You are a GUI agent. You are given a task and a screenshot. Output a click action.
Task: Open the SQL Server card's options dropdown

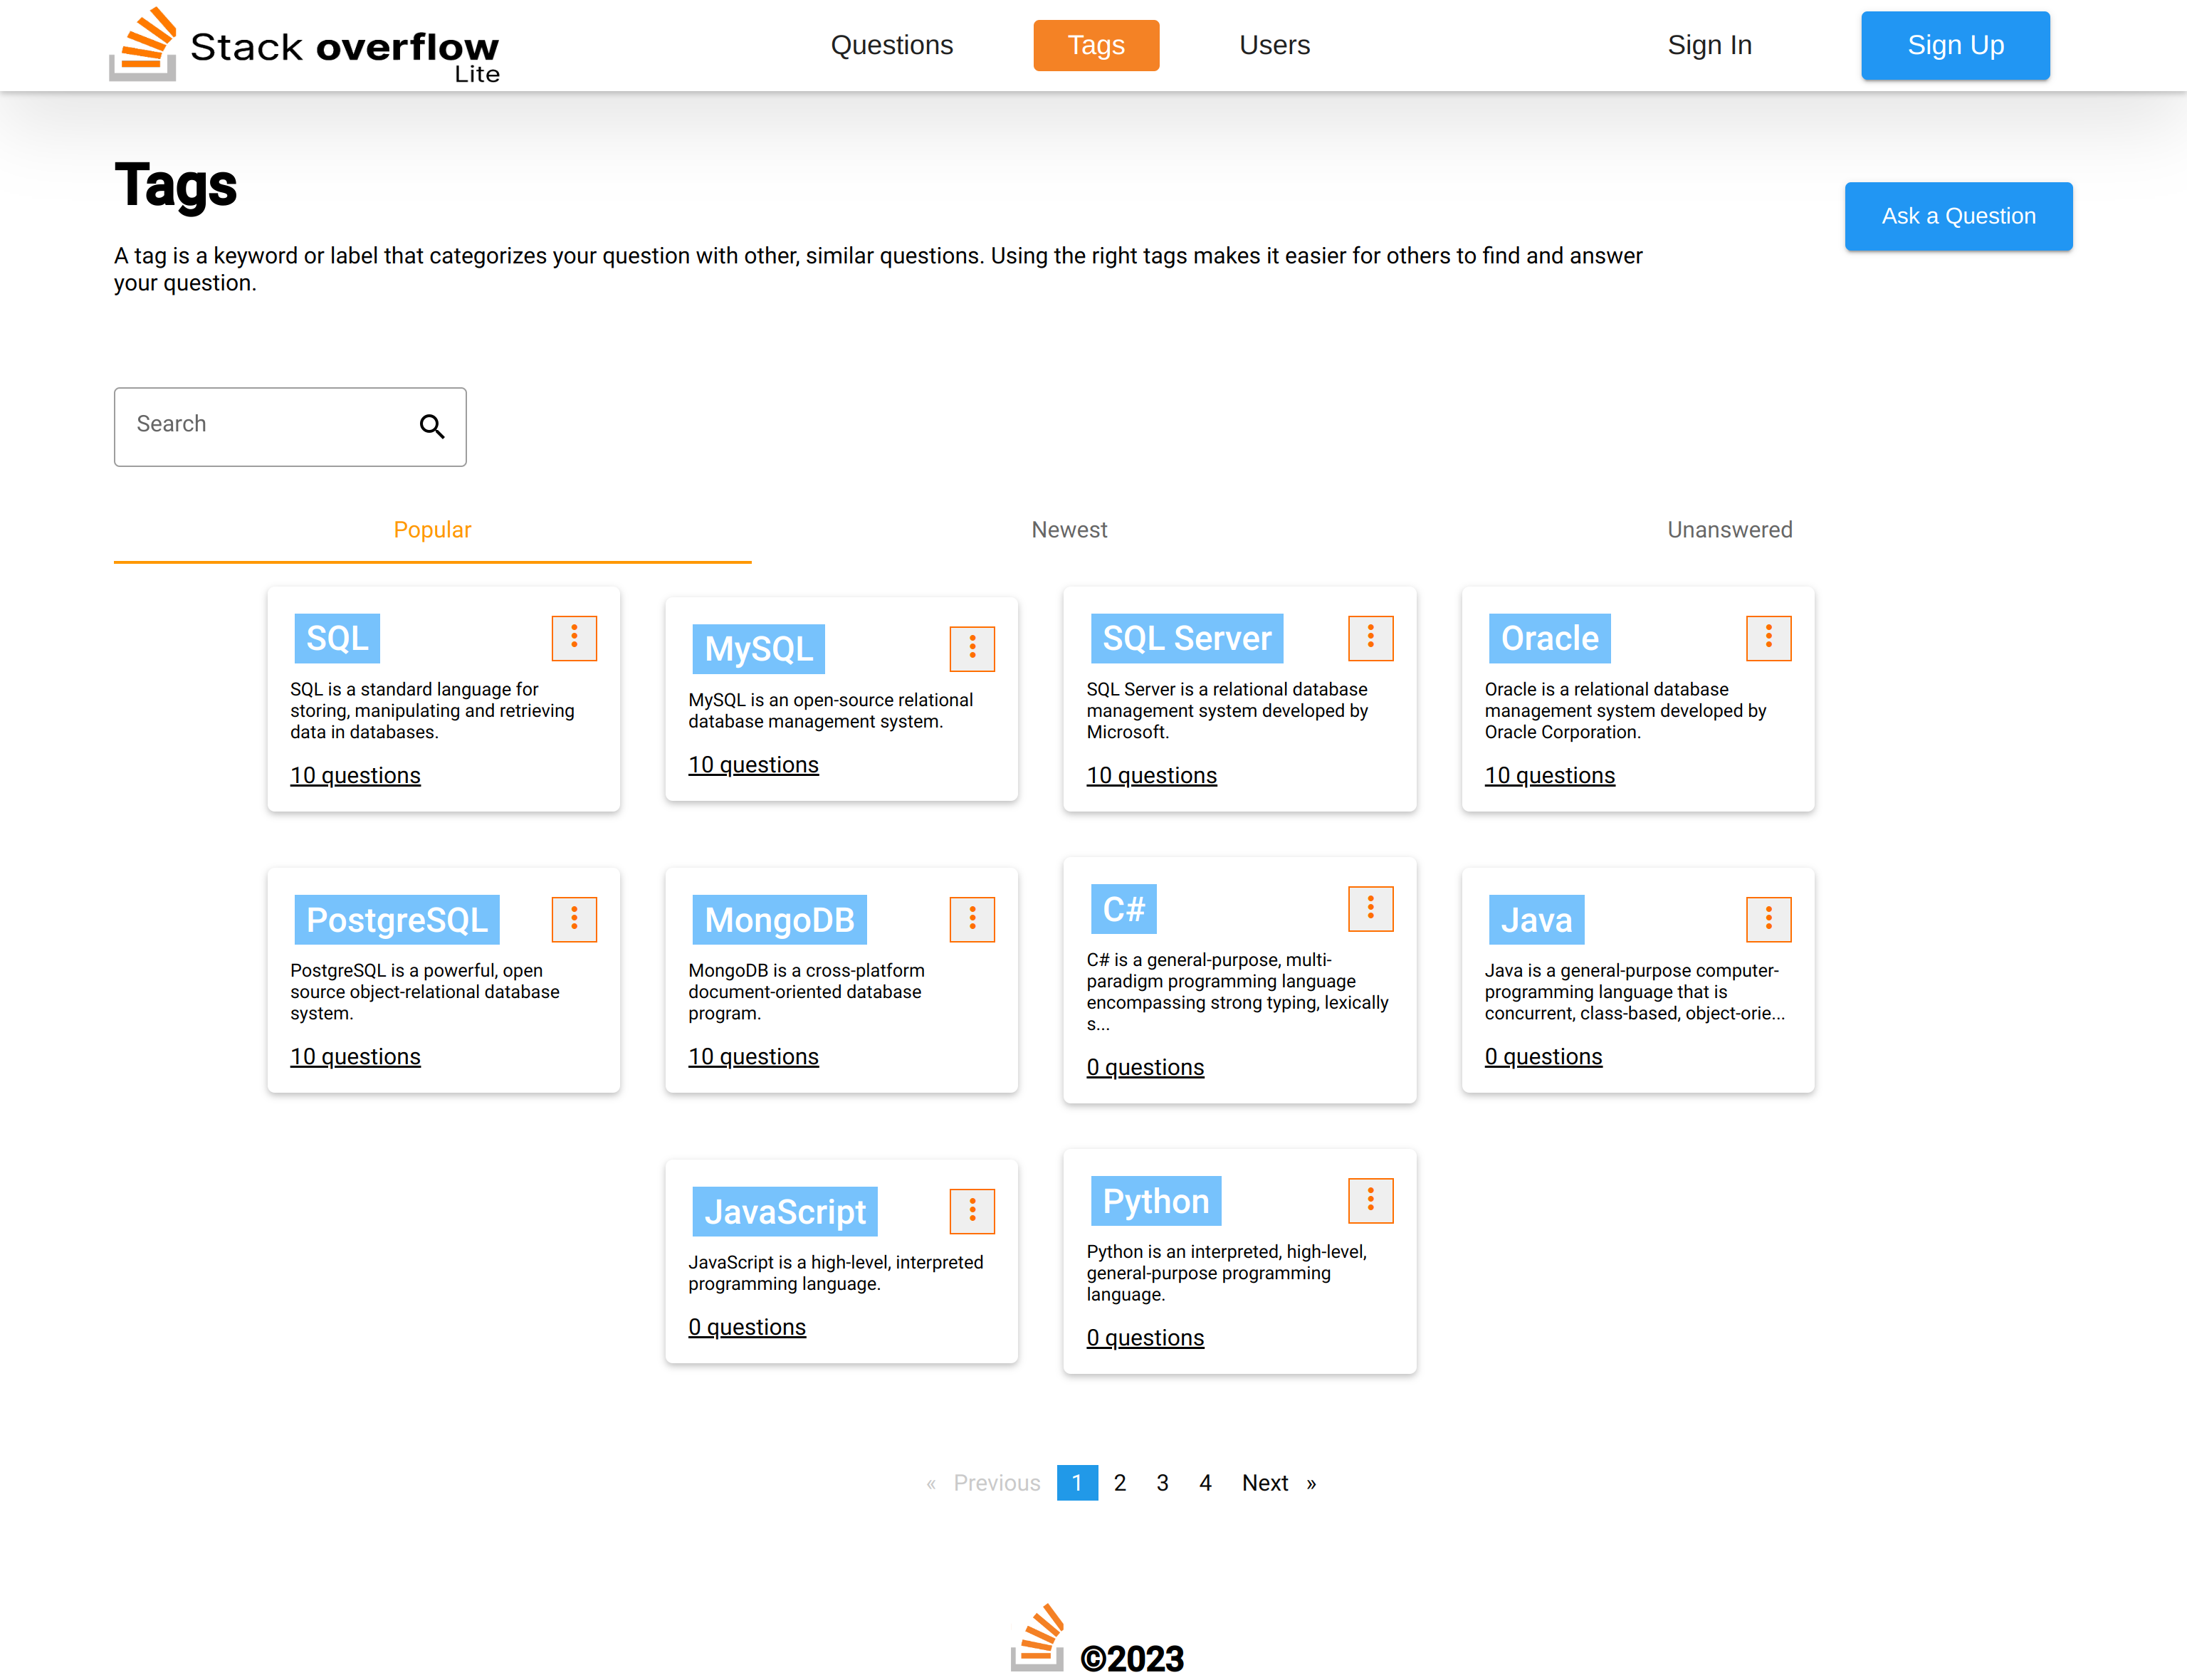[1370, 638]
